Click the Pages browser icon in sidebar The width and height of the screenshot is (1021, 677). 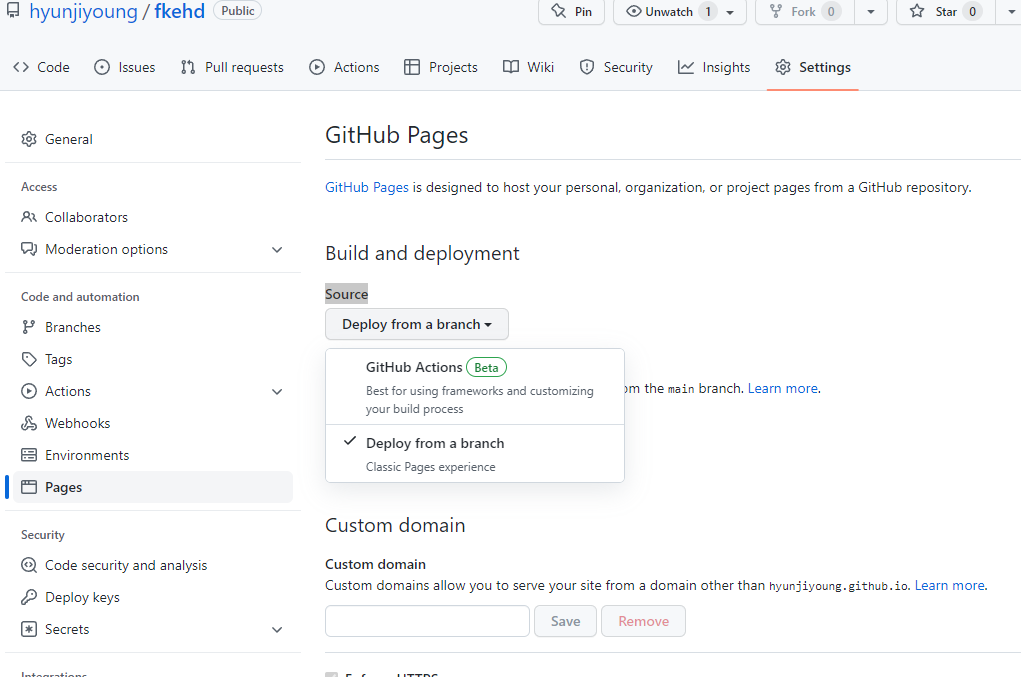point(29,487)
